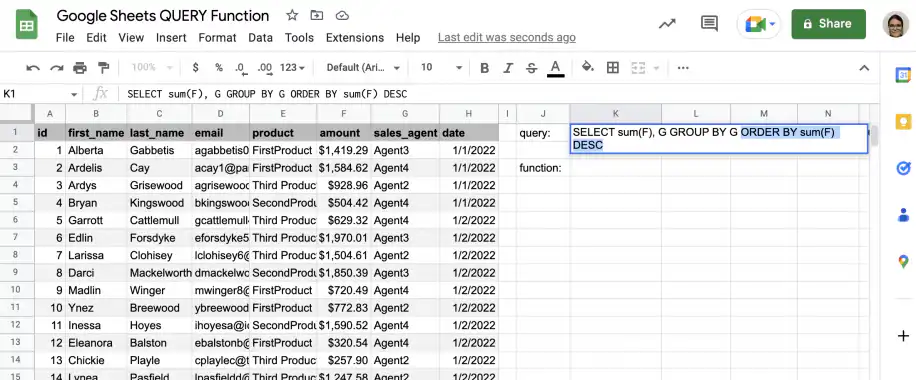Viewport: 916px width, 380px height.
Task: Open the Name box dropdown arrow
Action: [x=74, y=94]
